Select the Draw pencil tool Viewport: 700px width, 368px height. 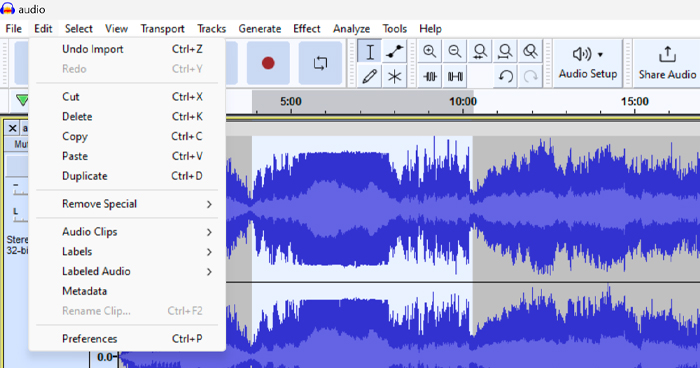point(369,76)
